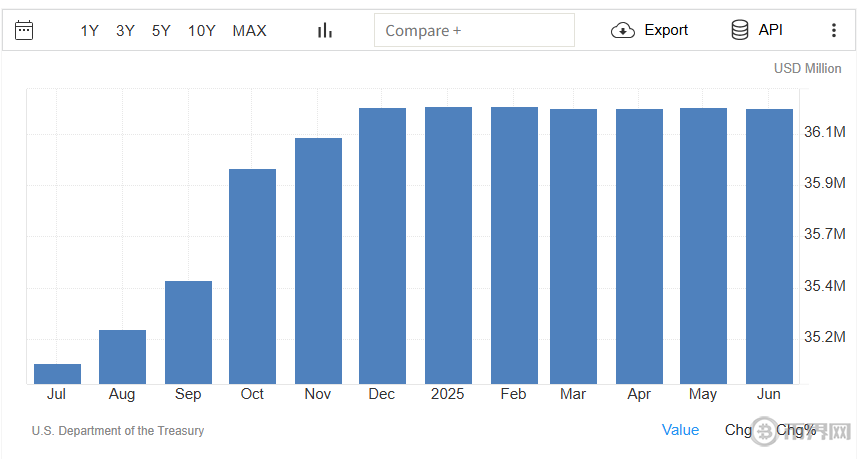Switch to Chg display mode
Screen dimensions: 862x459
[738, 430]
